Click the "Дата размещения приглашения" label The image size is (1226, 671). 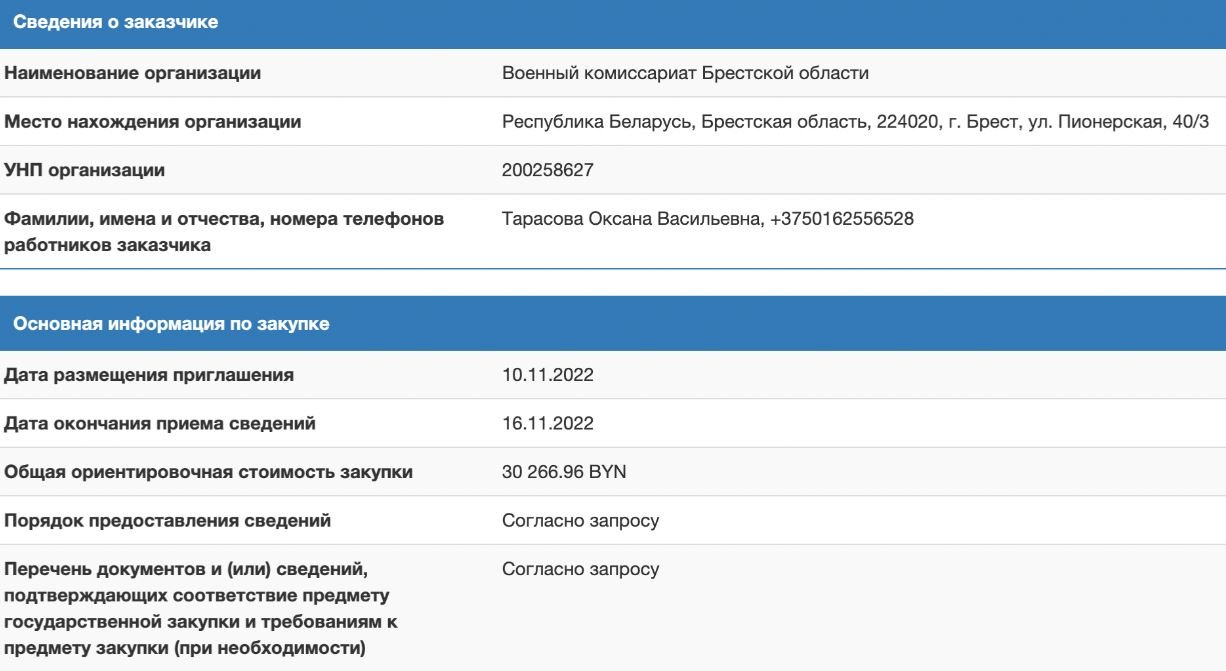pyautogui.click(x=149, y=376)
